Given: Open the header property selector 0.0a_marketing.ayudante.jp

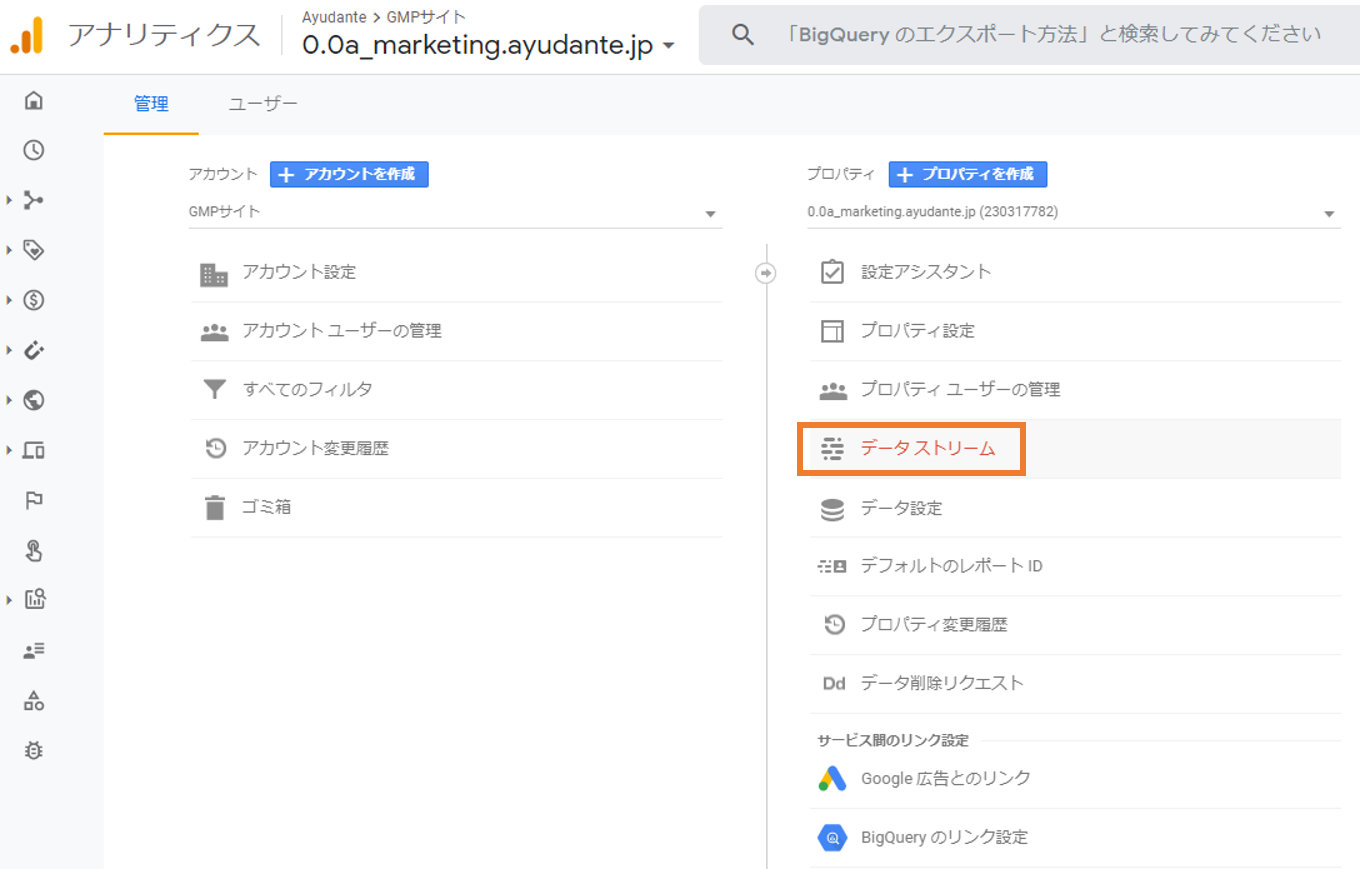Looking at the screenshot, I should [489, 46].
